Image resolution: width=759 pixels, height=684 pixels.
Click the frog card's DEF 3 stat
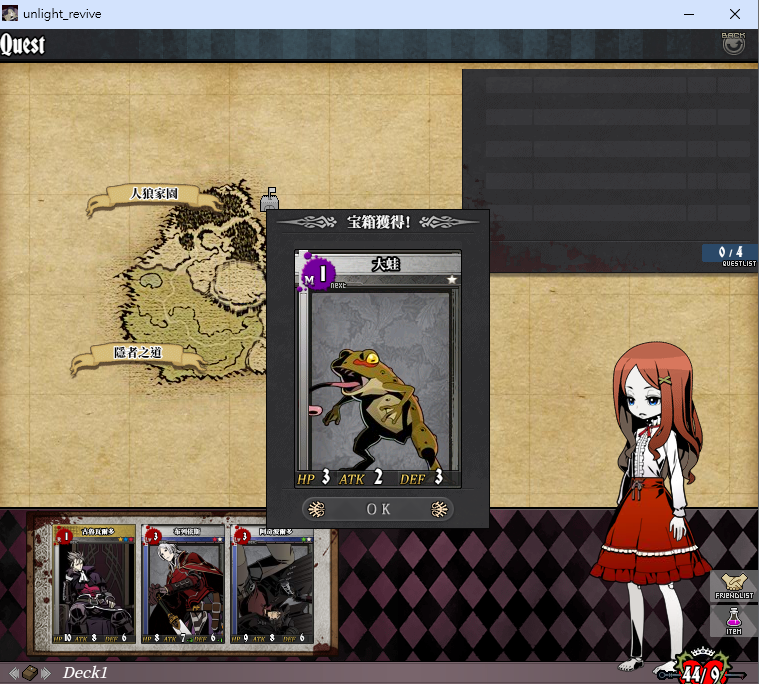coord(421,478)
